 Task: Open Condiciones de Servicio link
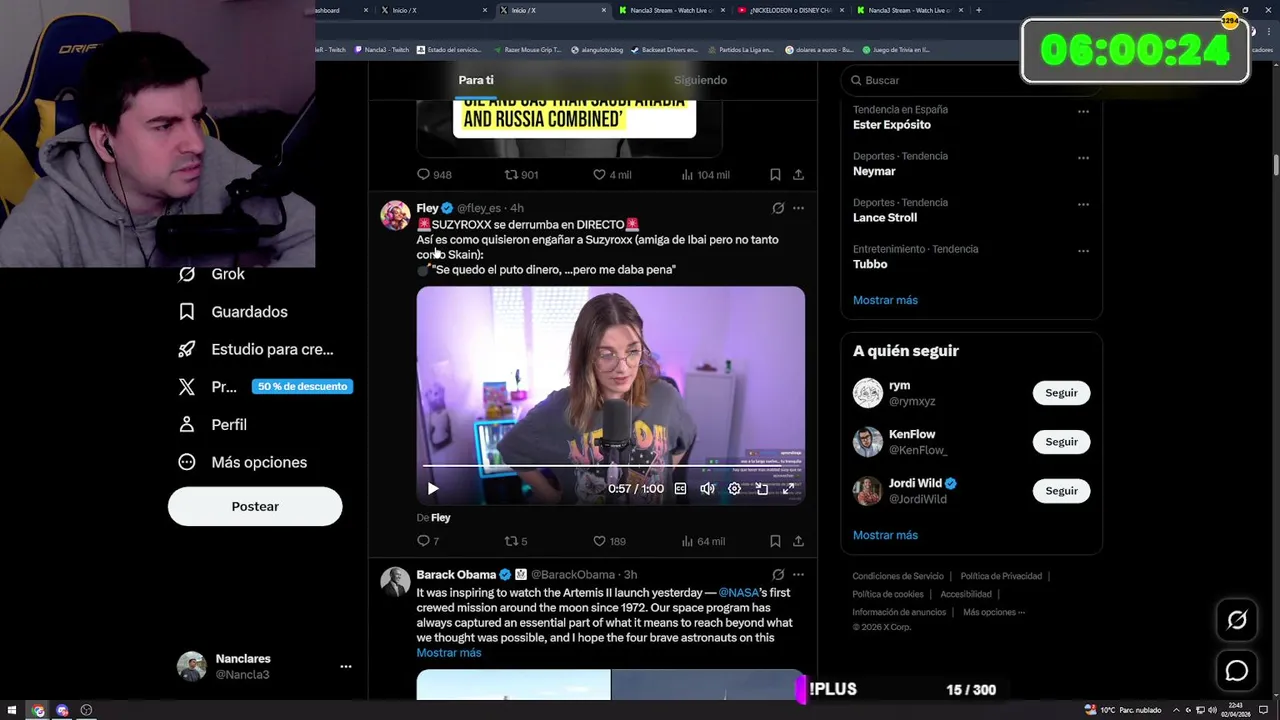pyautogui.click(x=898, y=576)
